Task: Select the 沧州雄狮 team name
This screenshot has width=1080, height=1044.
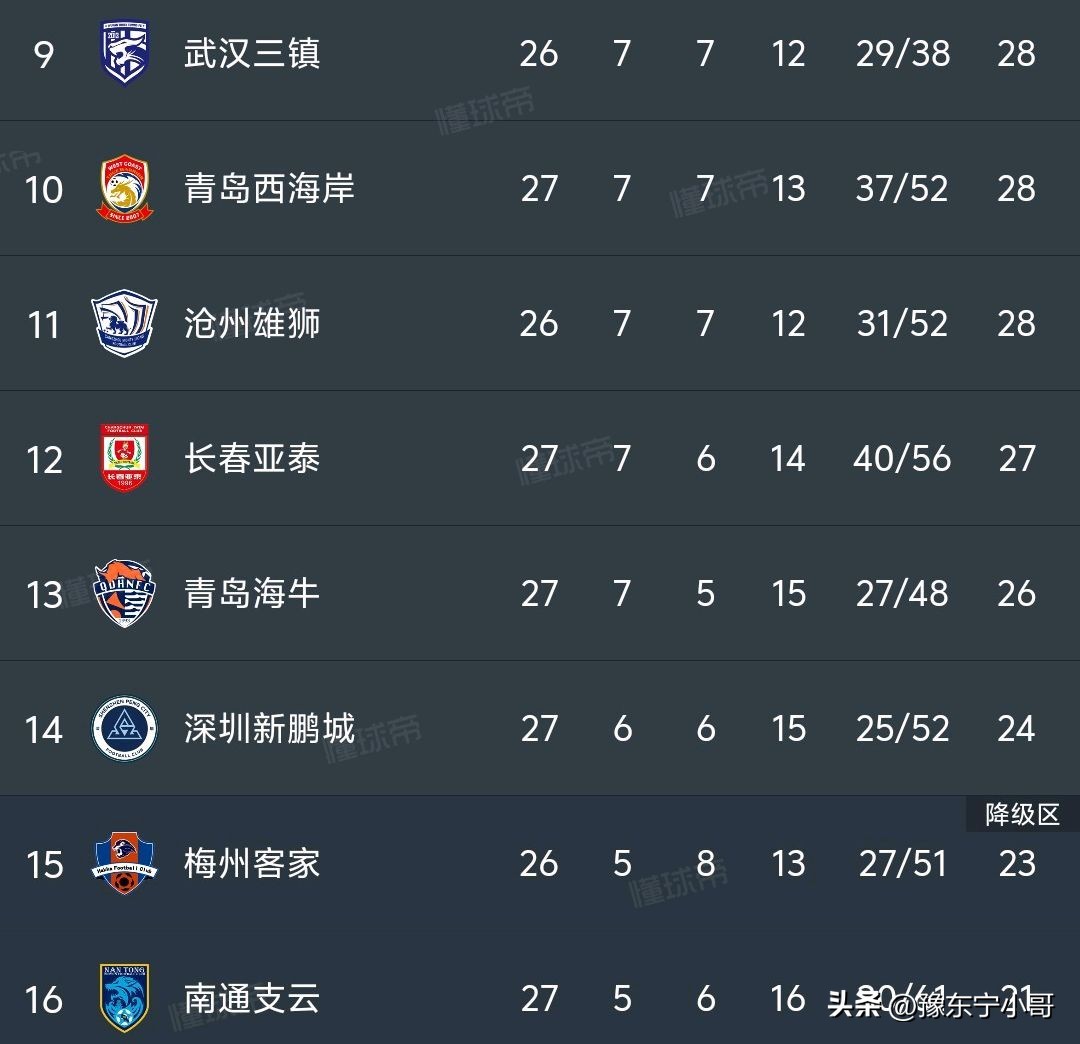Action: click(252, 324)
